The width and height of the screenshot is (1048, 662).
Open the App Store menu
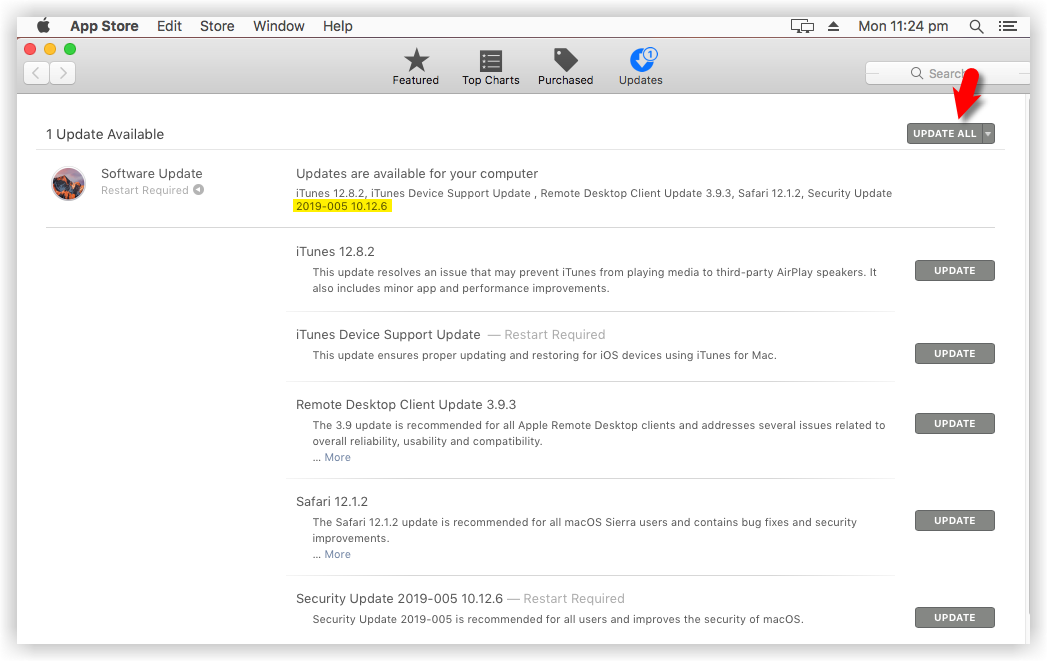tap(104, 26)
